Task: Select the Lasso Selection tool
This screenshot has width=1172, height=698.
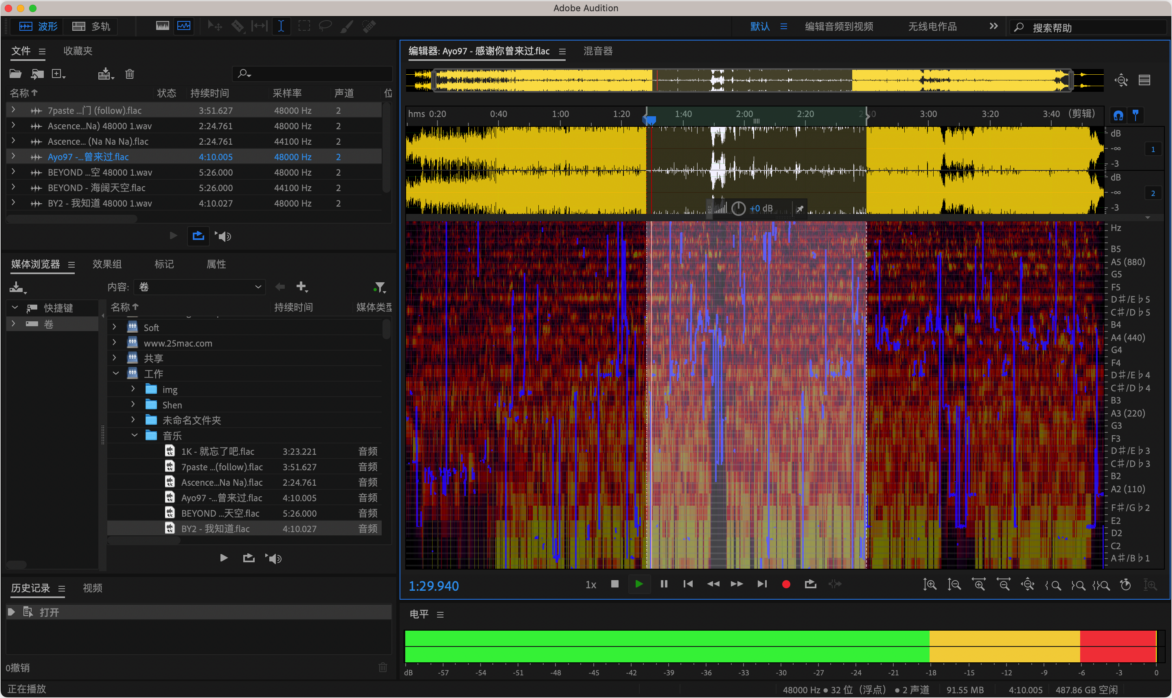Action: point(325,26)
